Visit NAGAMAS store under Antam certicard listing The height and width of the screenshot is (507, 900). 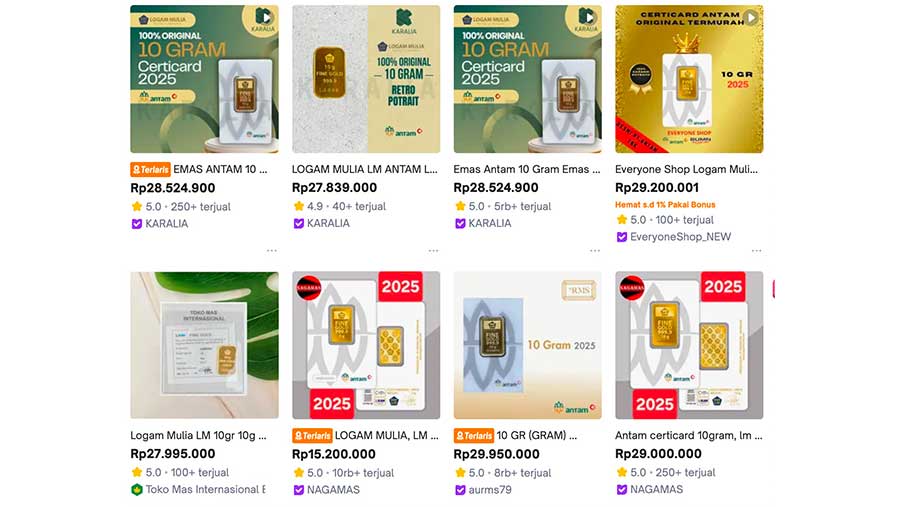(656, 489)
